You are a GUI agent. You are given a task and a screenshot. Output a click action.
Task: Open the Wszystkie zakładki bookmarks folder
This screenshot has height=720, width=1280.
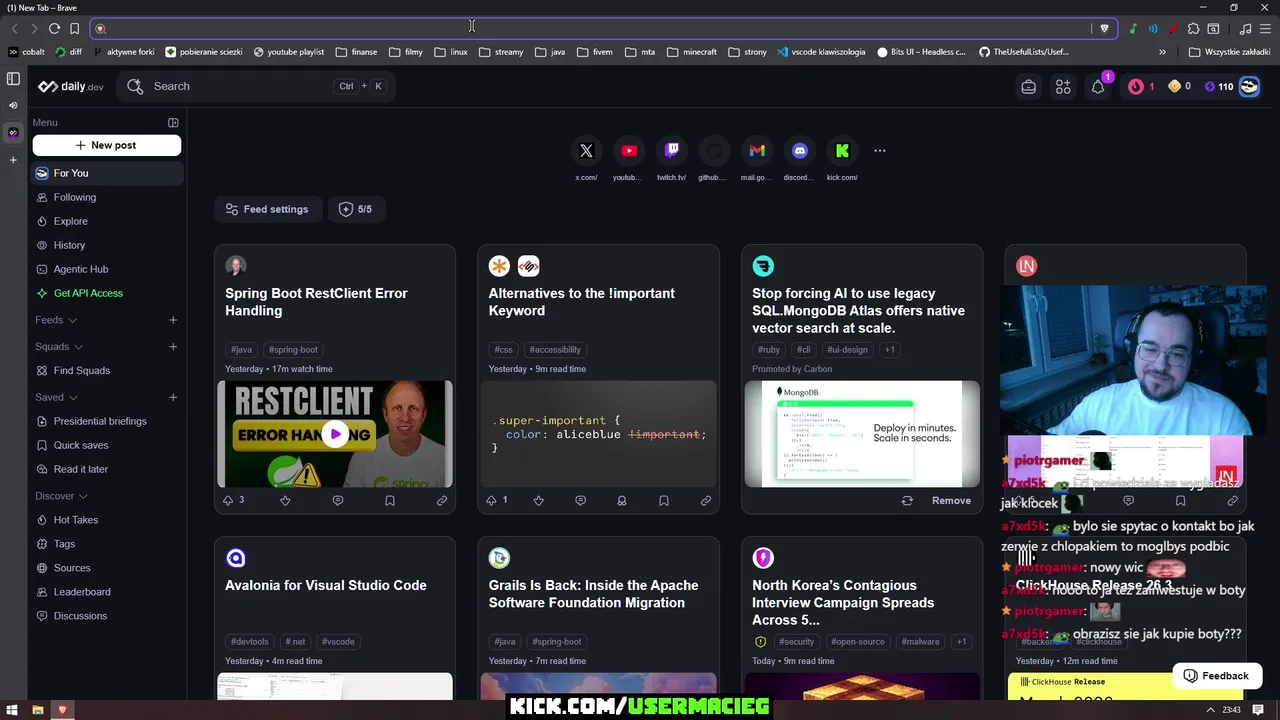point(1230,52)
